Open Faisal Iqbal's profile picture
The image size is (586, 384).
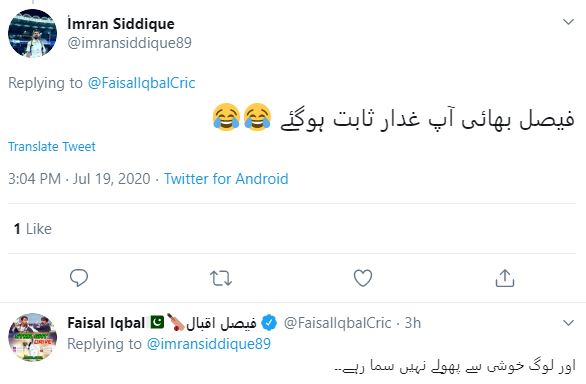click(x=33, y=337)
